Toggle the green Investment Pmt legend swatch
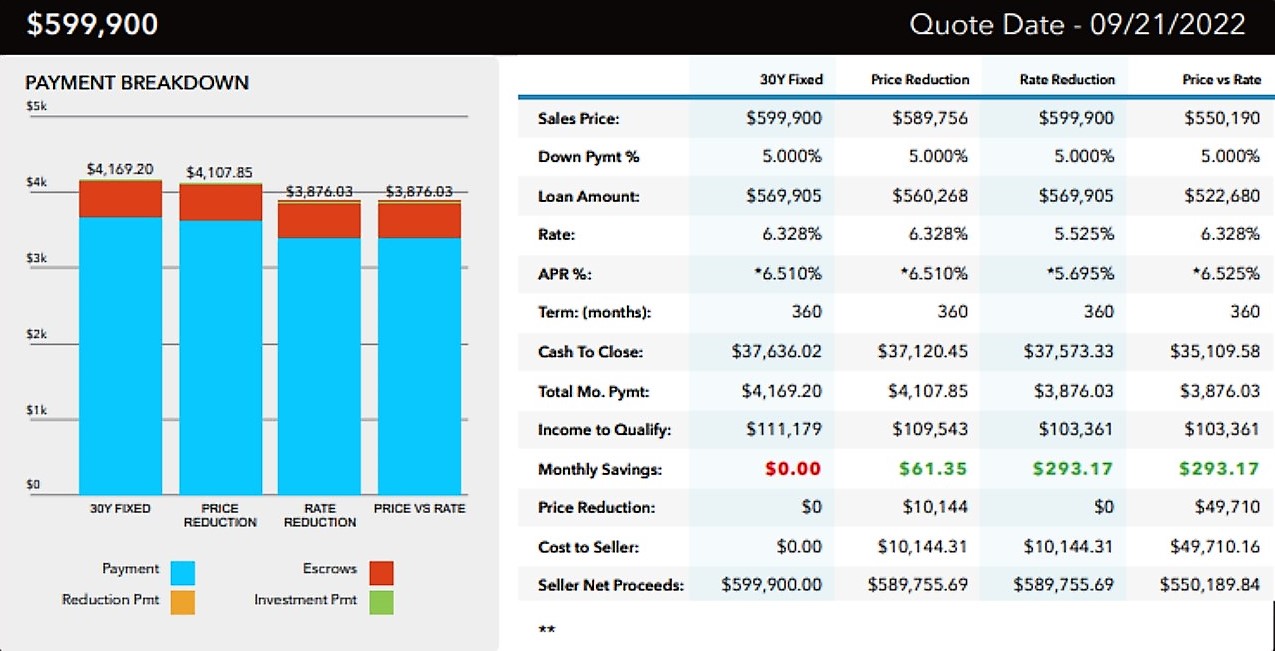 pyautogui.click(x=381, y=602)
